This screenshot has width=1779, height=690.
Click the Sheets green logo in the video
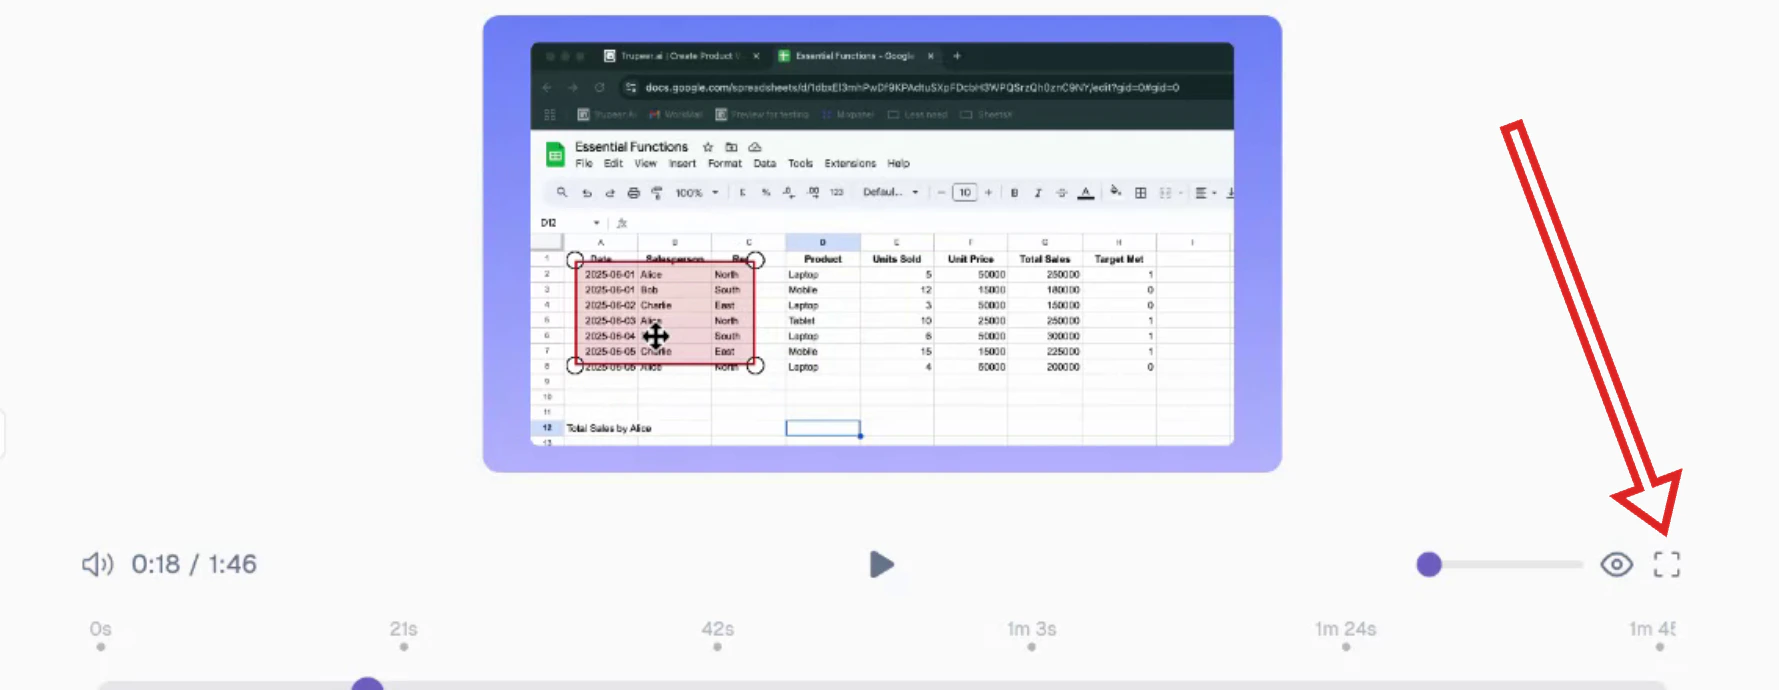click(x=555, y=155)
